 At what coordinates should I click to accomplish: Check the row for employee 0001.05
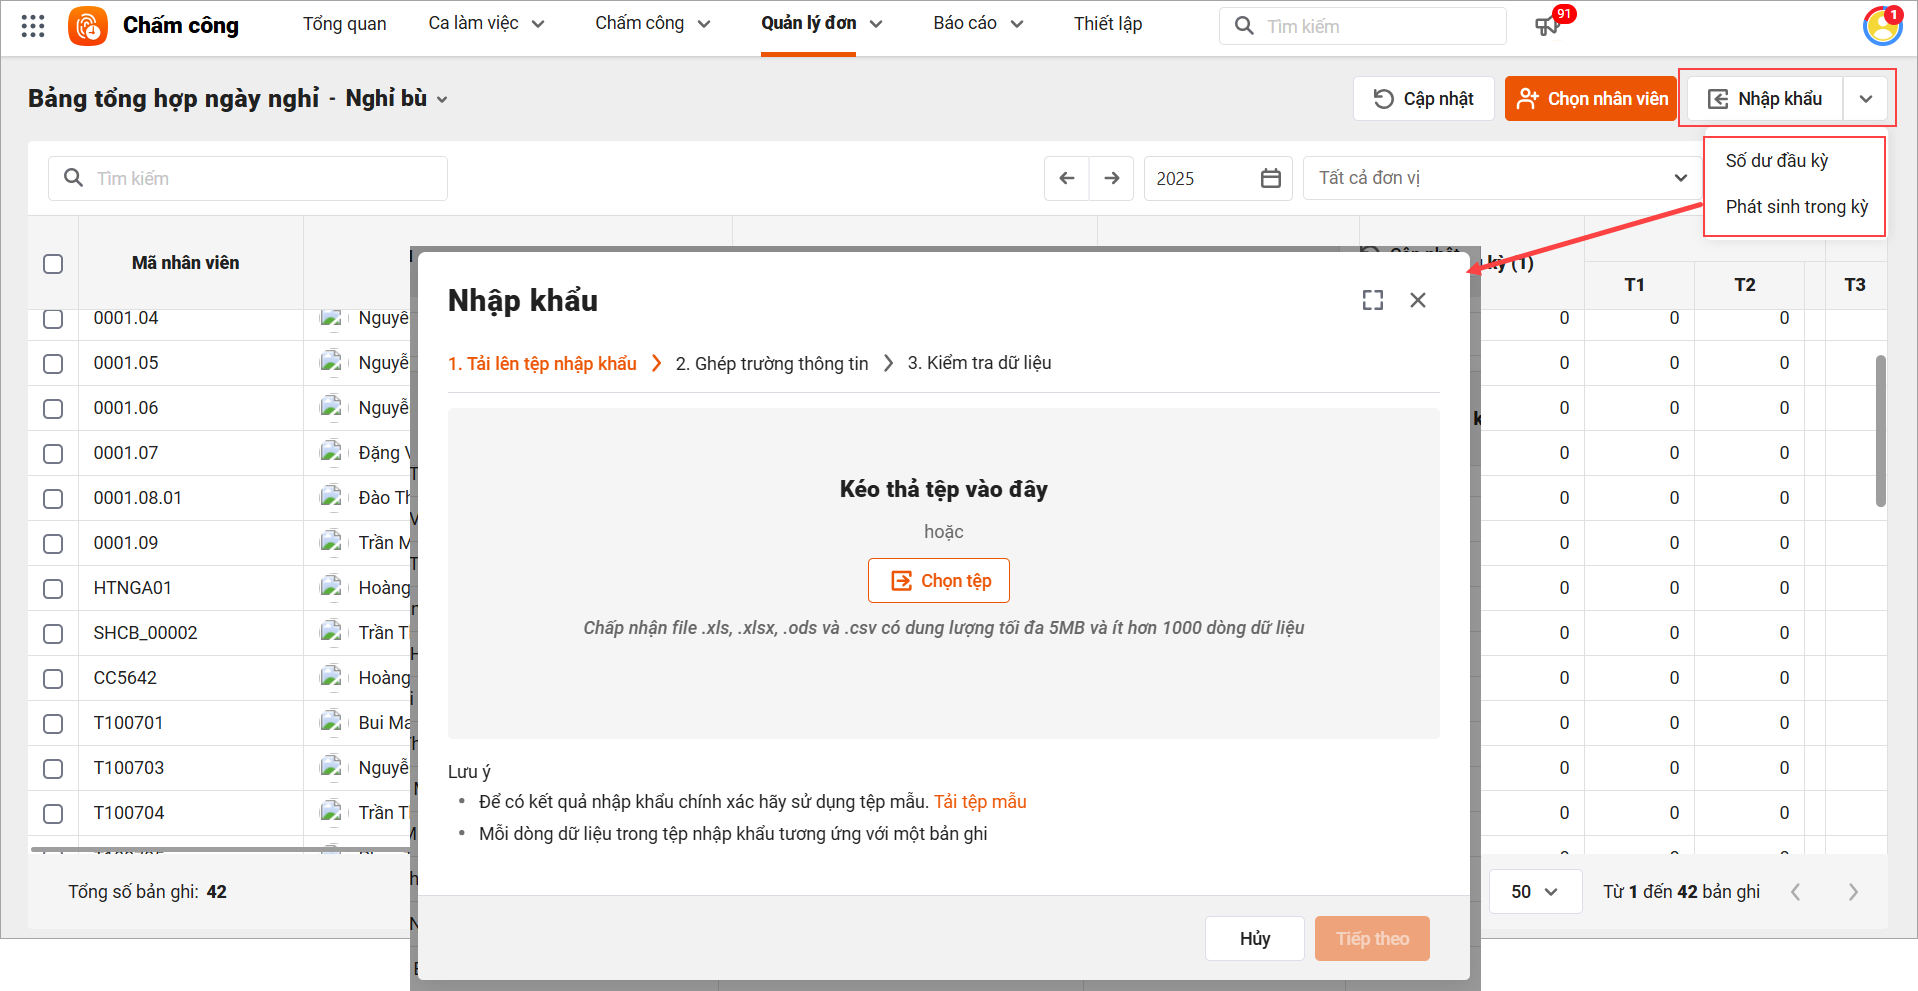coord(53,364)
